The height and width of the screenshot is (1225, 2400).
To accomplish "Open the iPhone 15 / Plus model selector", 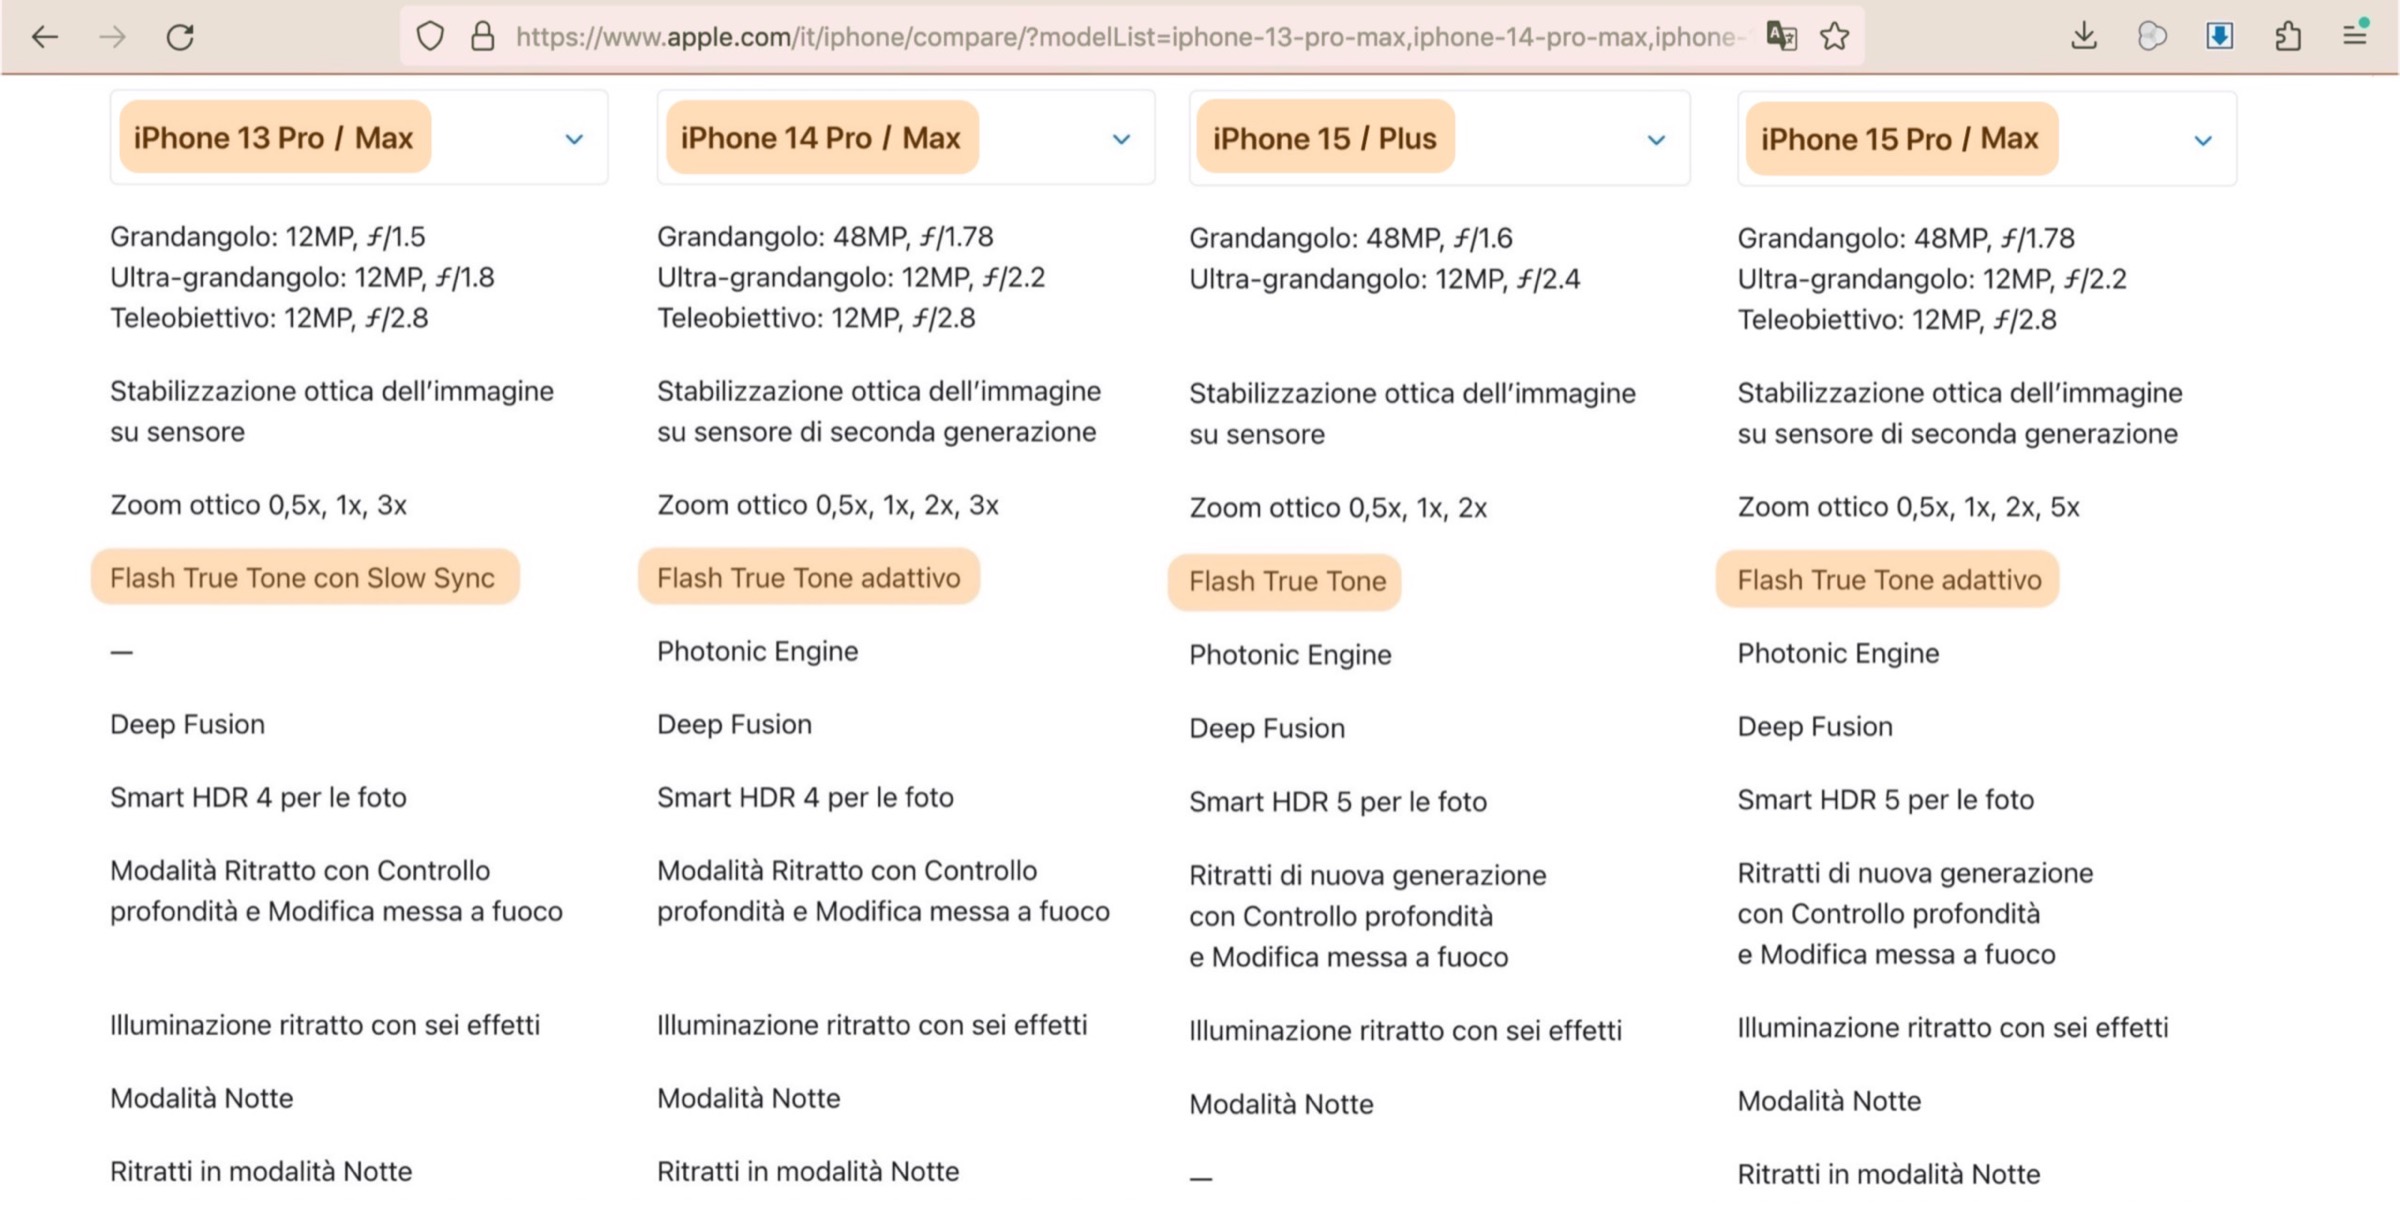I will pyautogui.click(x=1656, y=140).
